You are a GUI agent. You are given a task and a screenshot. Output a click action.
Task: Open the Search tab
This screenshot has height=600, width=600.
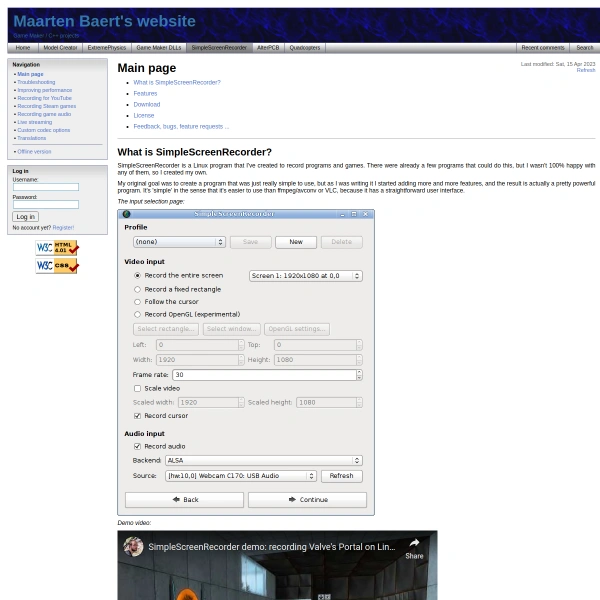[584, 48]
